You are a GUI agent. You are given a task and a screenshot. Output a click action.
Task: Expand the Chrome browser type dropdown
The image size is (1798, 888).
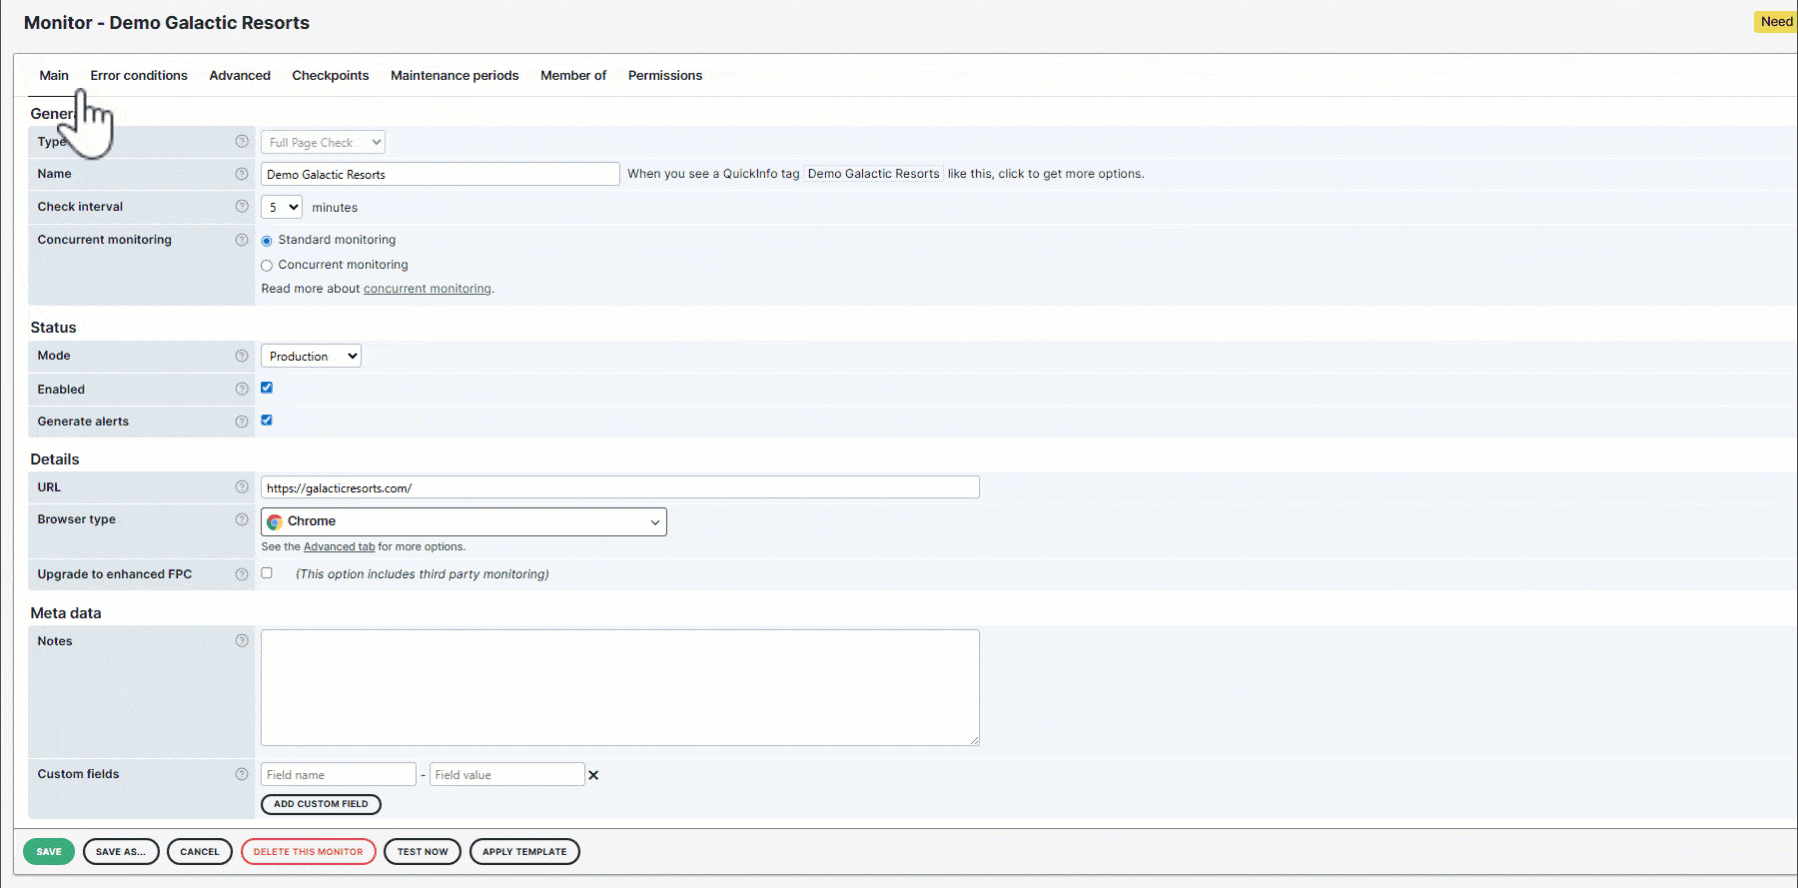(463, 522)
